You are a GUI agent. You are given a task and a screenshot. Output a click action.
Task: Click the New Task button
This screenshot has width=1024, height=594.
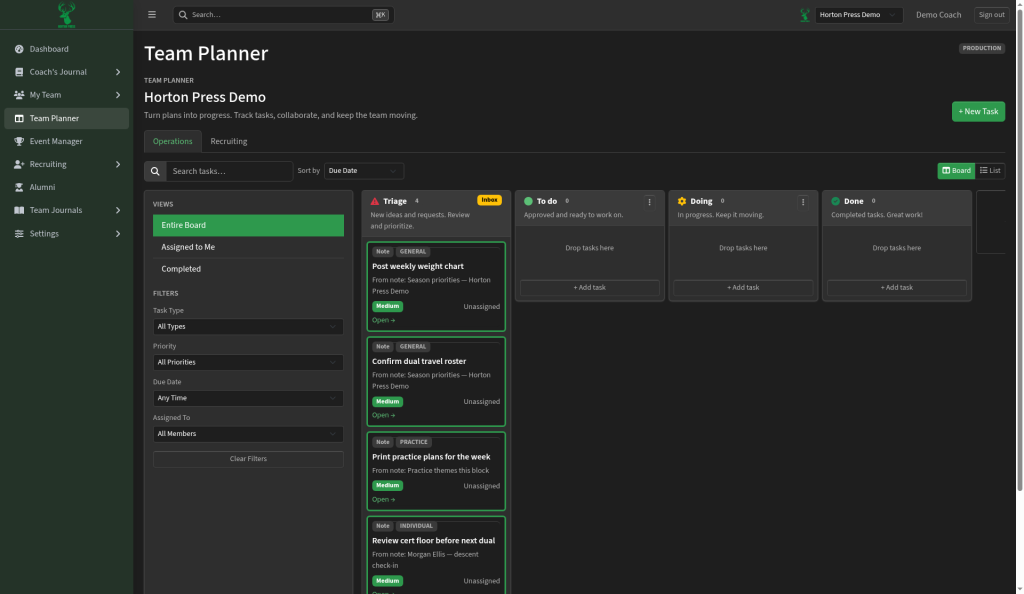pos(978,112)
